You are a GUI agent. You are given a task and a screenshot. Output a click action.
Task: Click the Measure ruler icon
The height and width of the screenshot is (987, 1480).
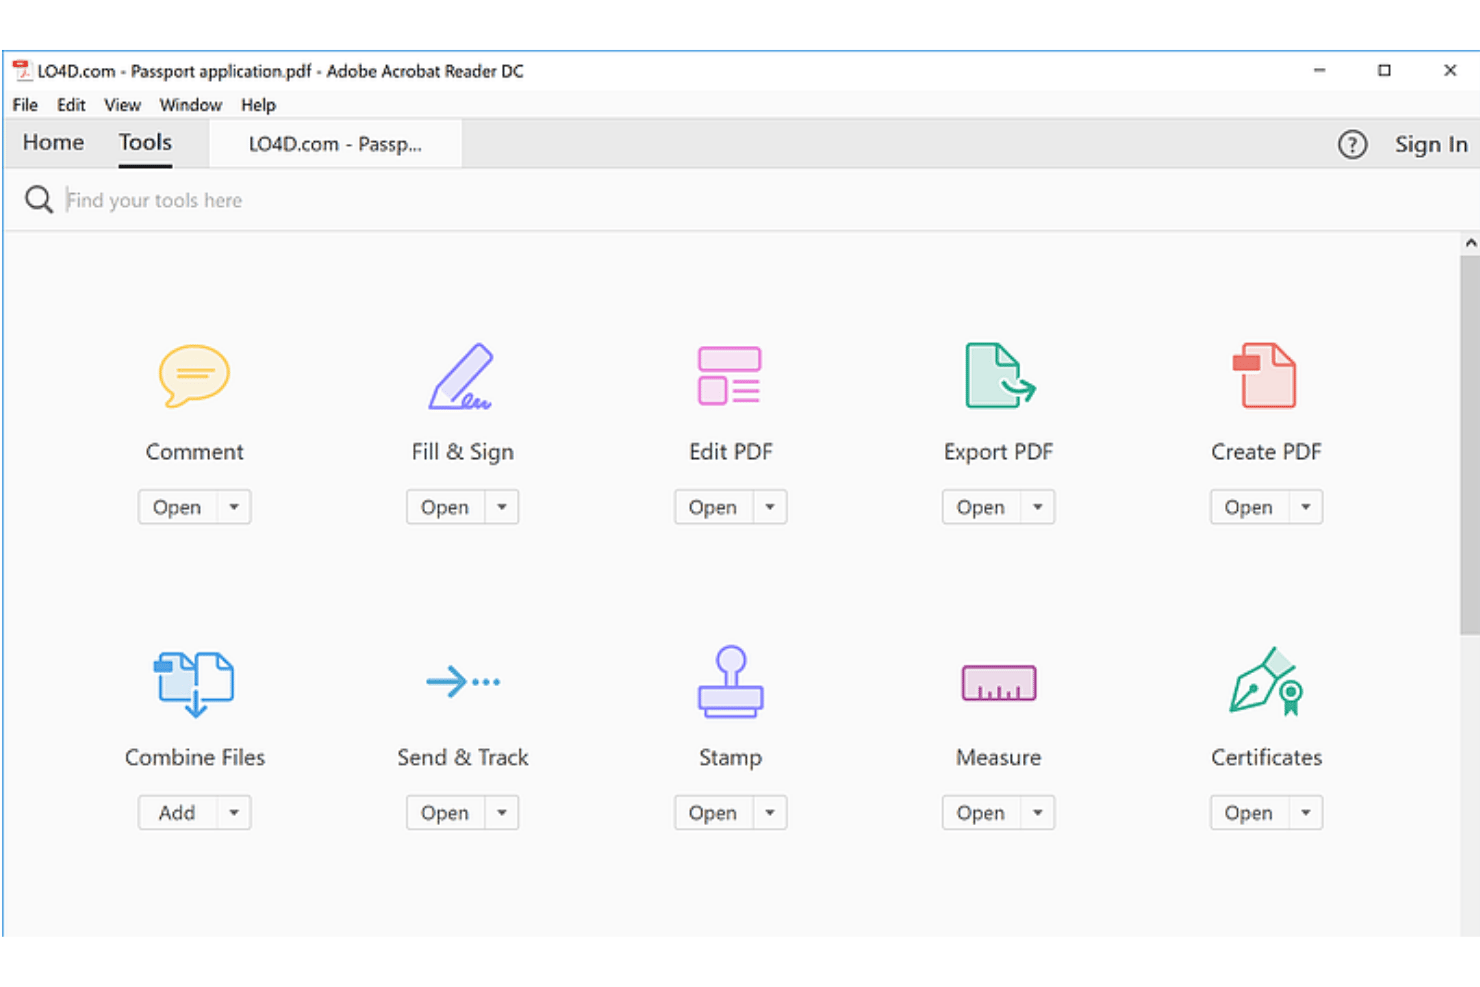coord(998,684)
